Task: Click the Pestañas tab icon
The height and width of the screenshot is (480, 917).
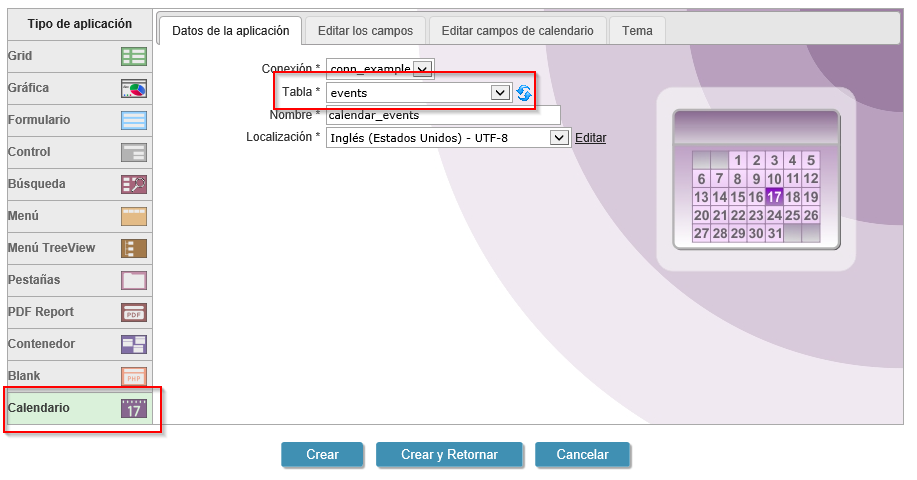Action: pos(134,281)
